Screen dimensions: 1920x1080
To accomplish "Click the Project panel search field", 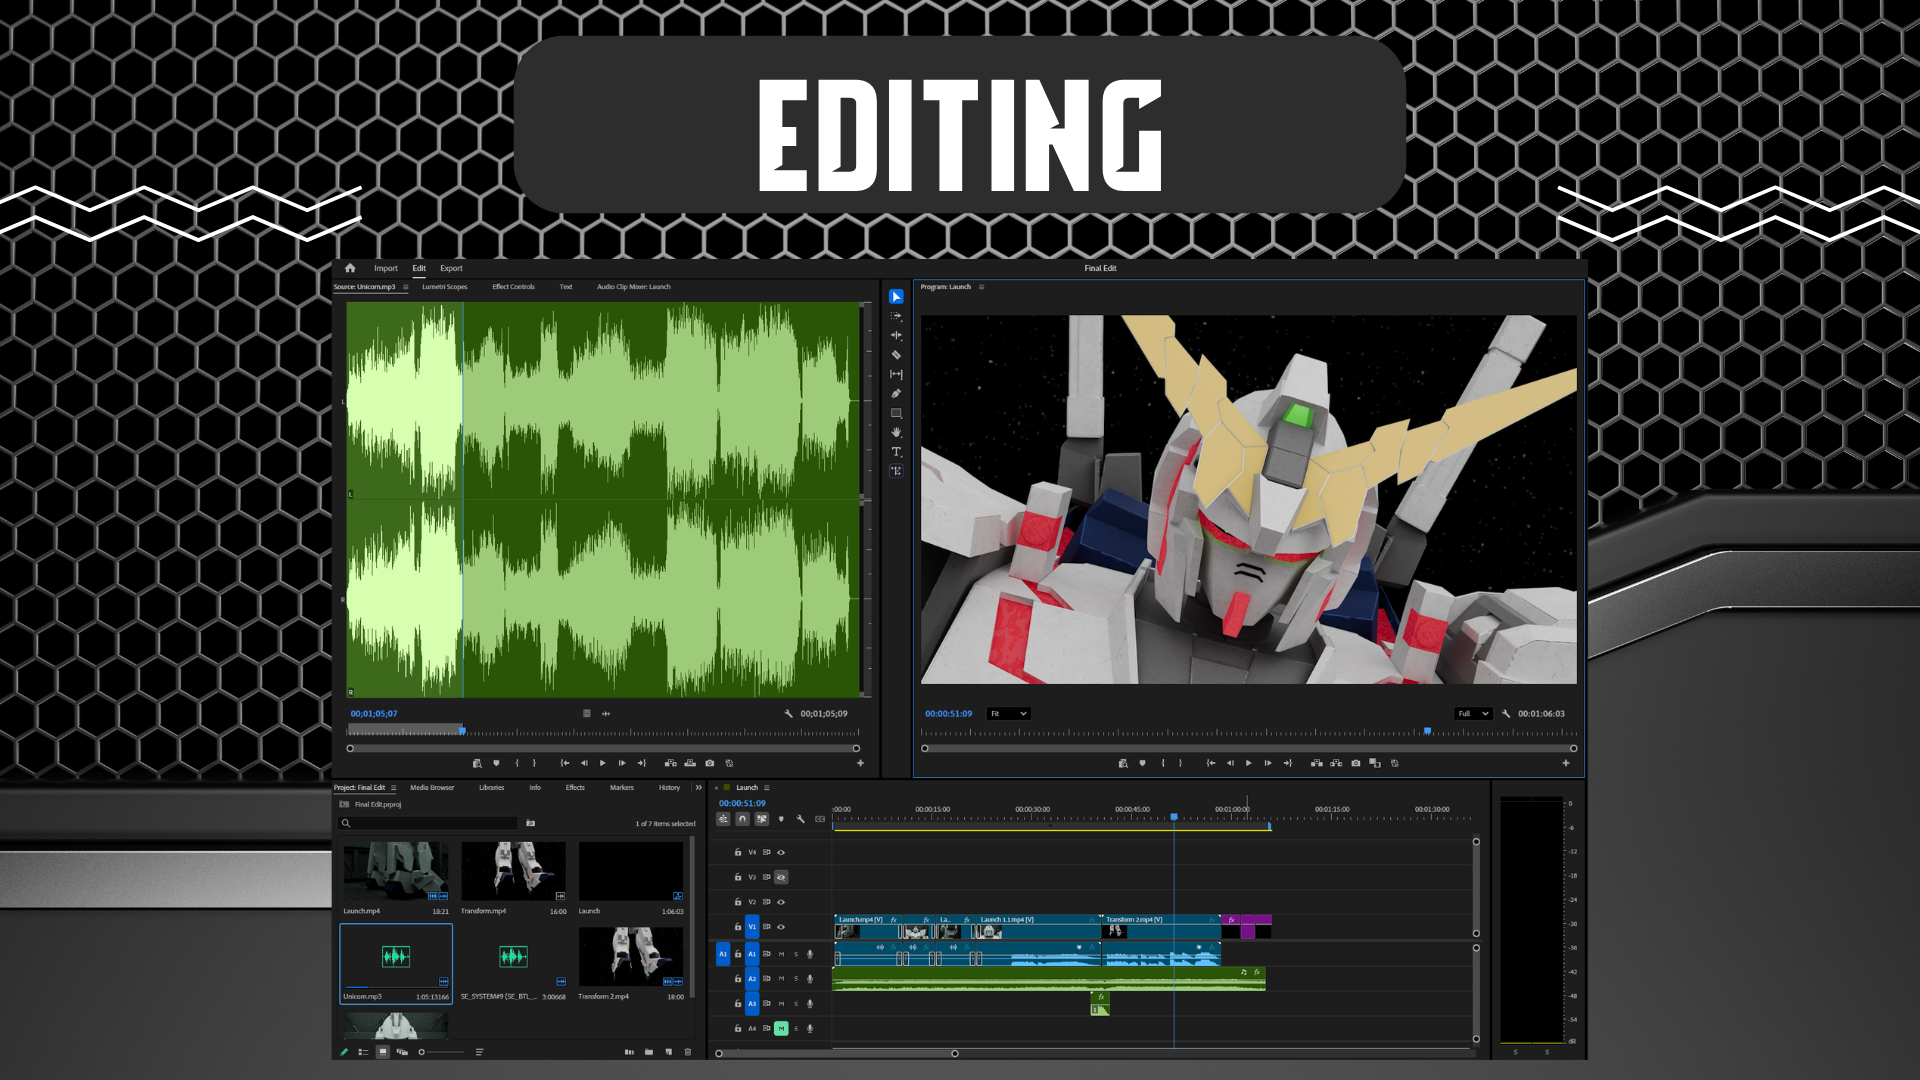I will click(430, 824).
